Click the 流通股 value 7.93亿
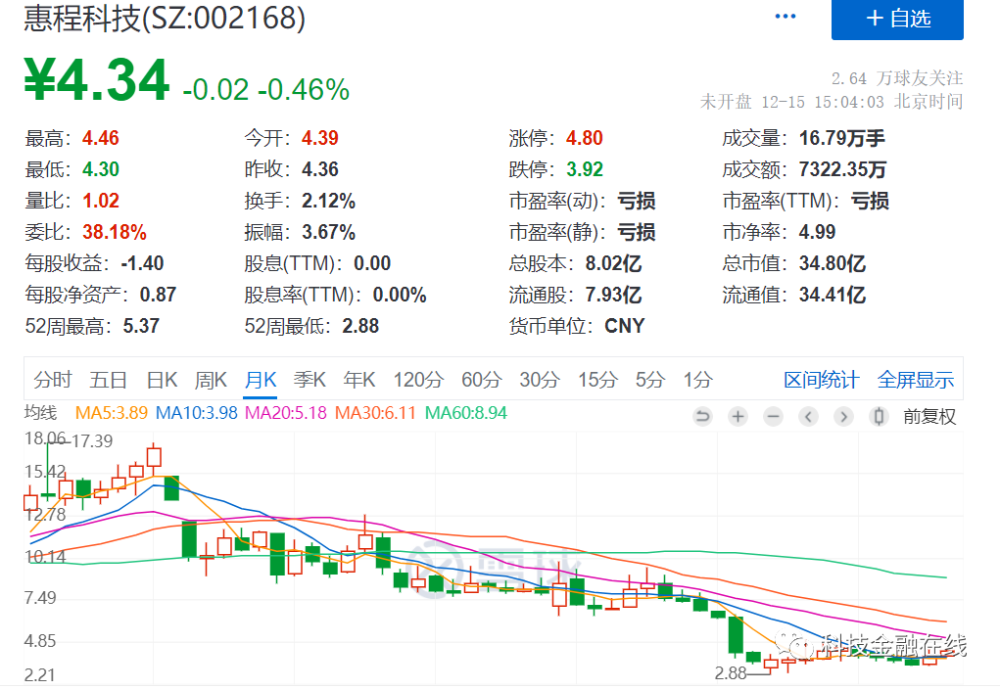 point(614,294)
